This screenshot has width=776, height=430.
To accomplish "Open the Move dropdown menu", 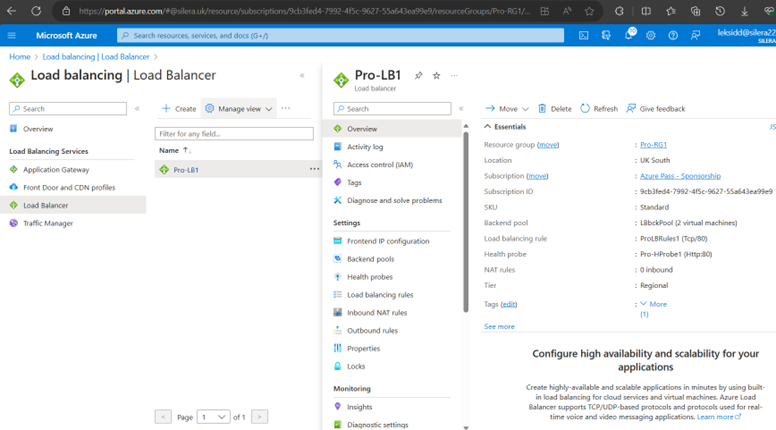I will coord(507,108).
